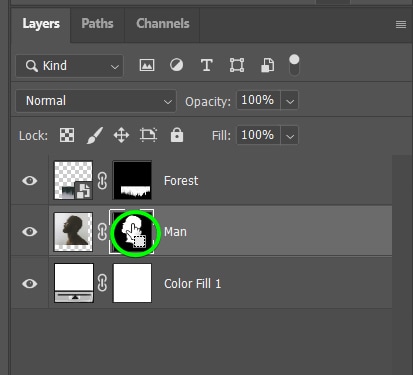Open the Kind filter dropdown
The width and height of the screenshot is (413, 375).
point(70,66)
